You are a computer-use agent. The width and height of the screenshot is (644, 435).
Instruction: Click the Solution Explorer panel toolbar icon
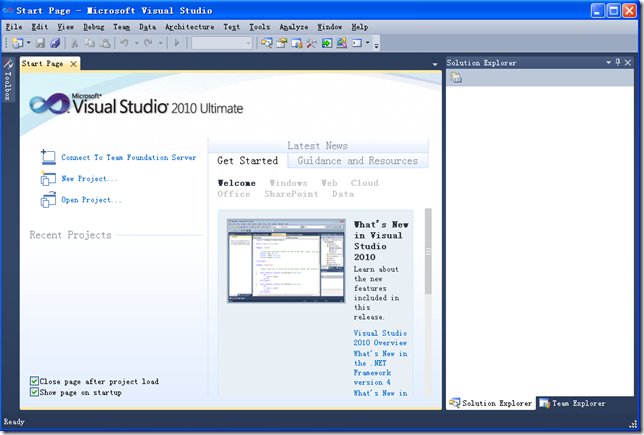(456, 78)
